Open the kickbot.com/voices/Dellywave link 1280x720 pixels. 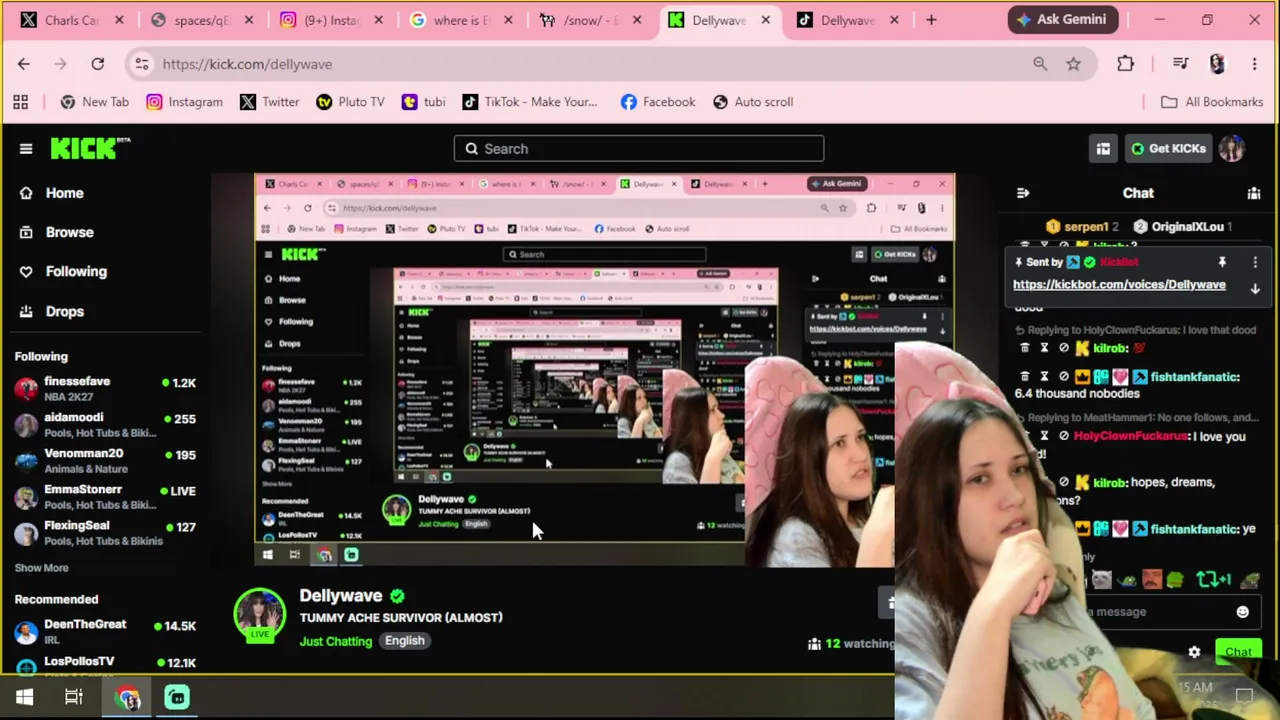pos(1119,285)
